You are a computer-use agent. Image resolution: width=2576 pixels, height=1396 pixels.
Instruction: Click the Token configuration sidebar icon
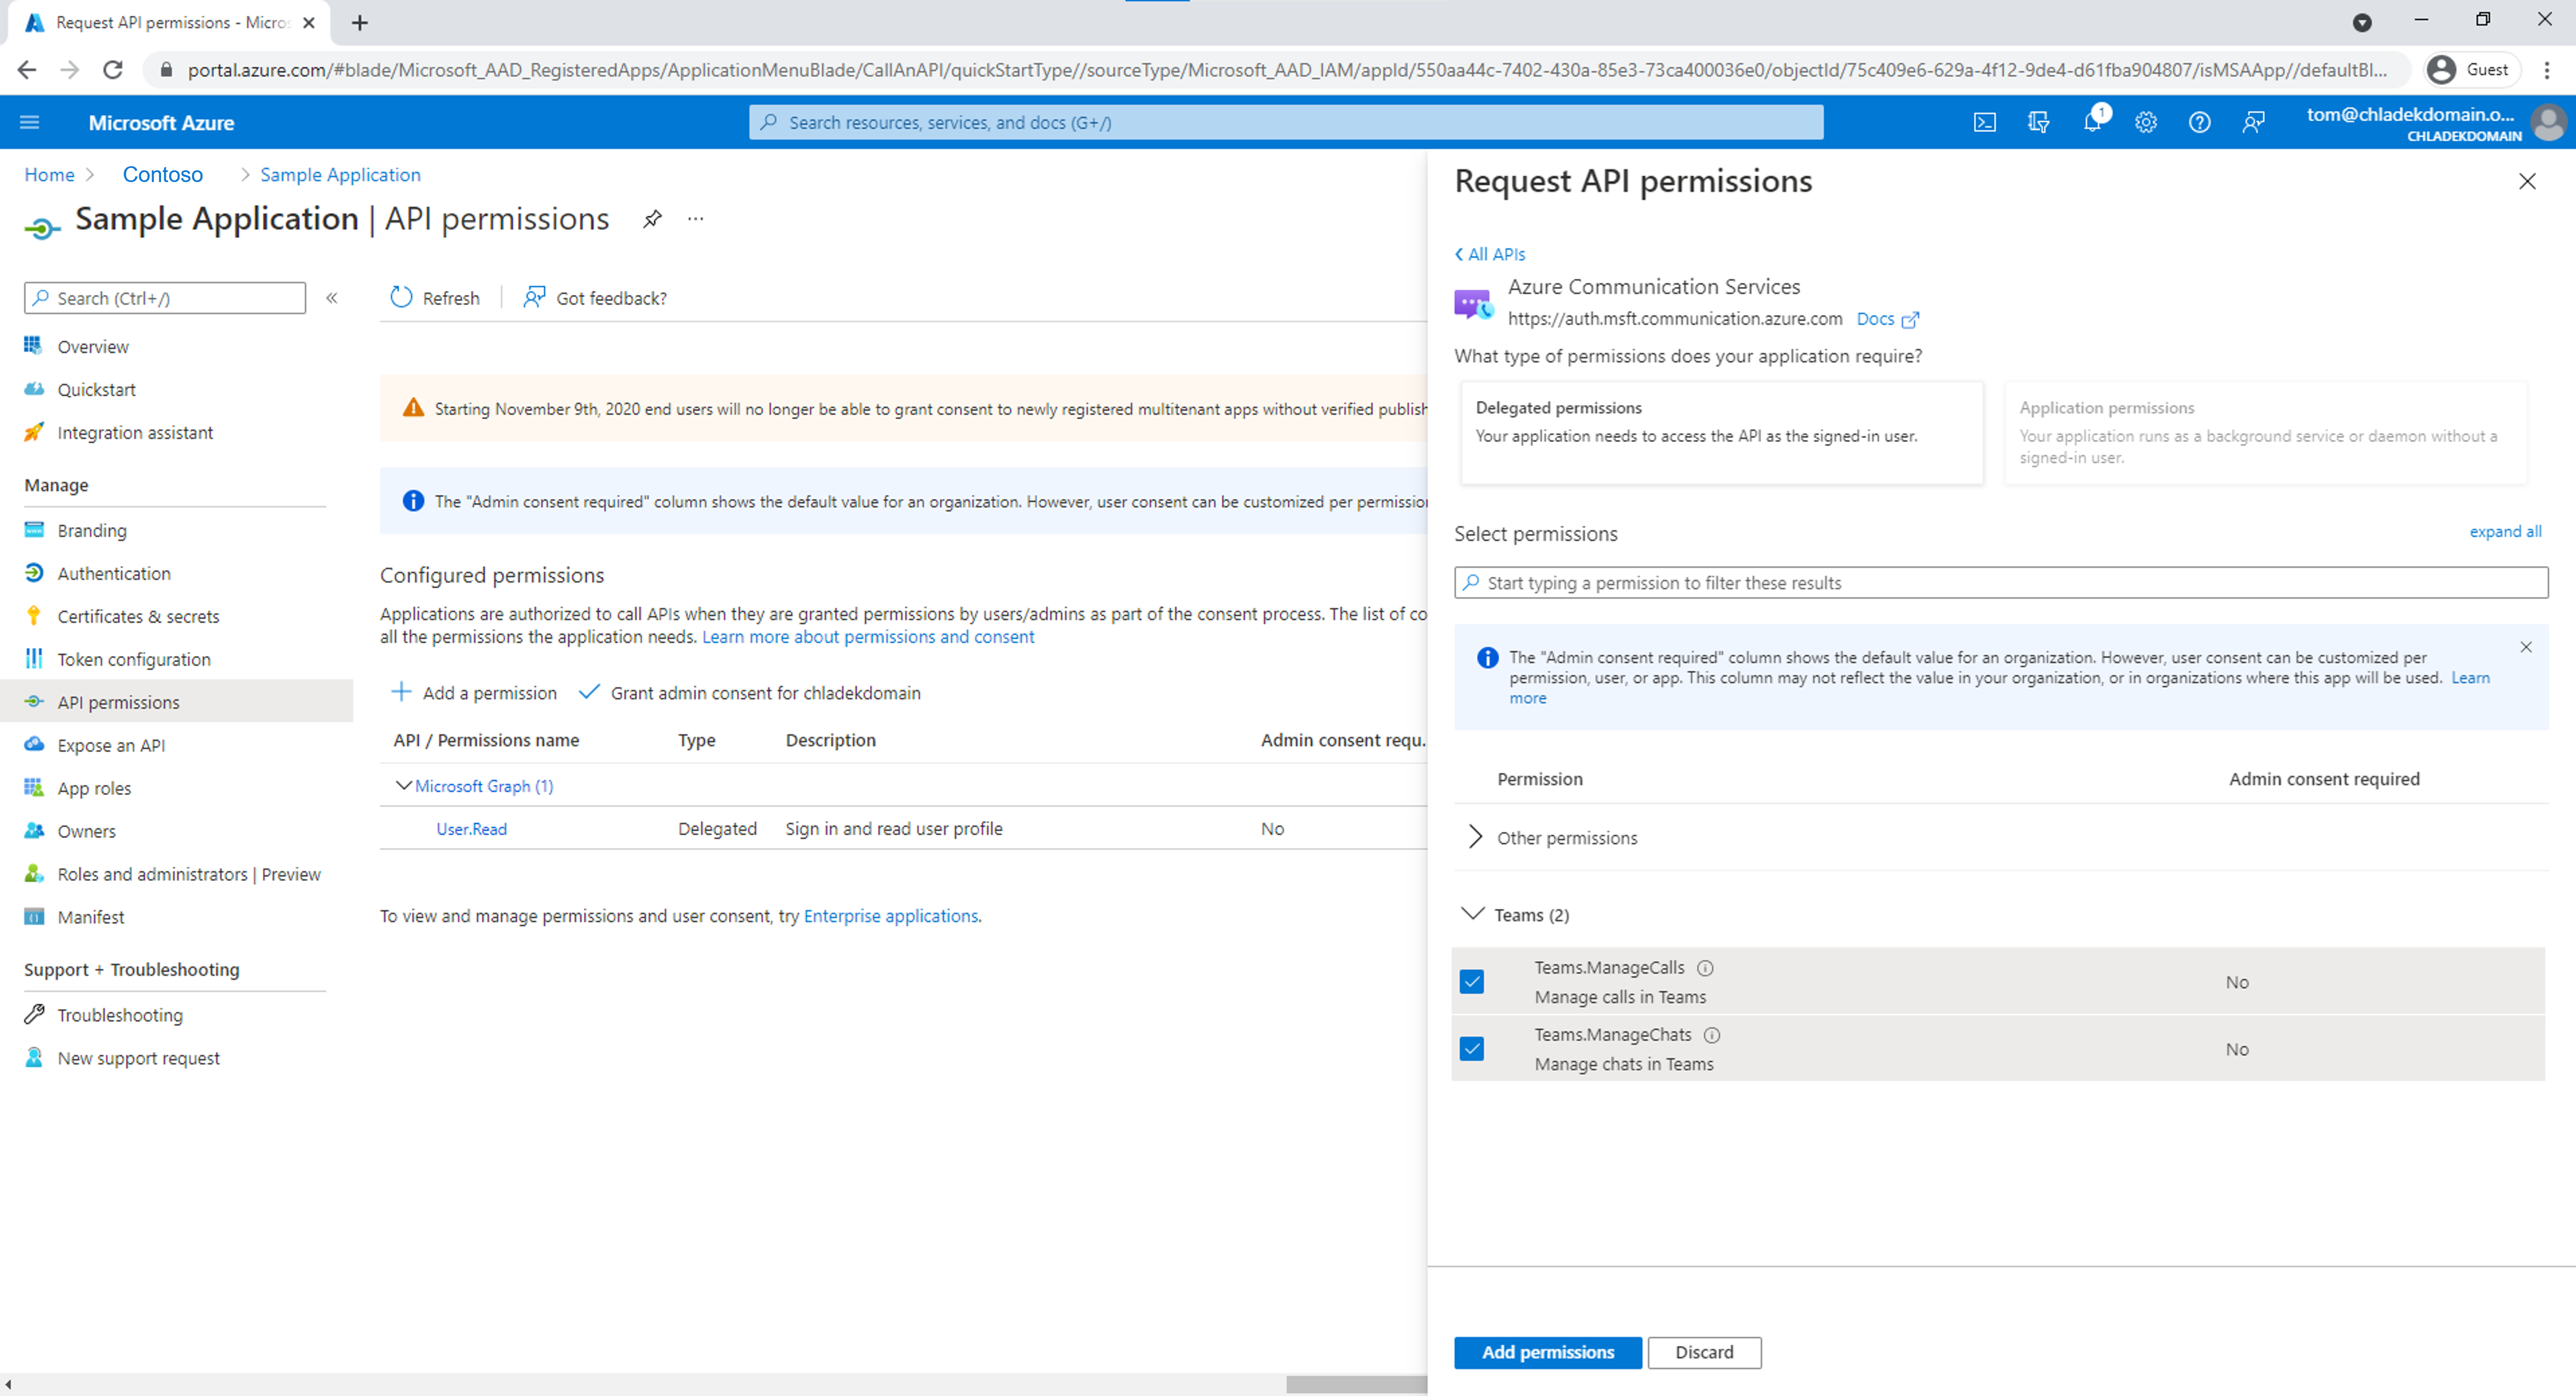click(x=35, y=658)
